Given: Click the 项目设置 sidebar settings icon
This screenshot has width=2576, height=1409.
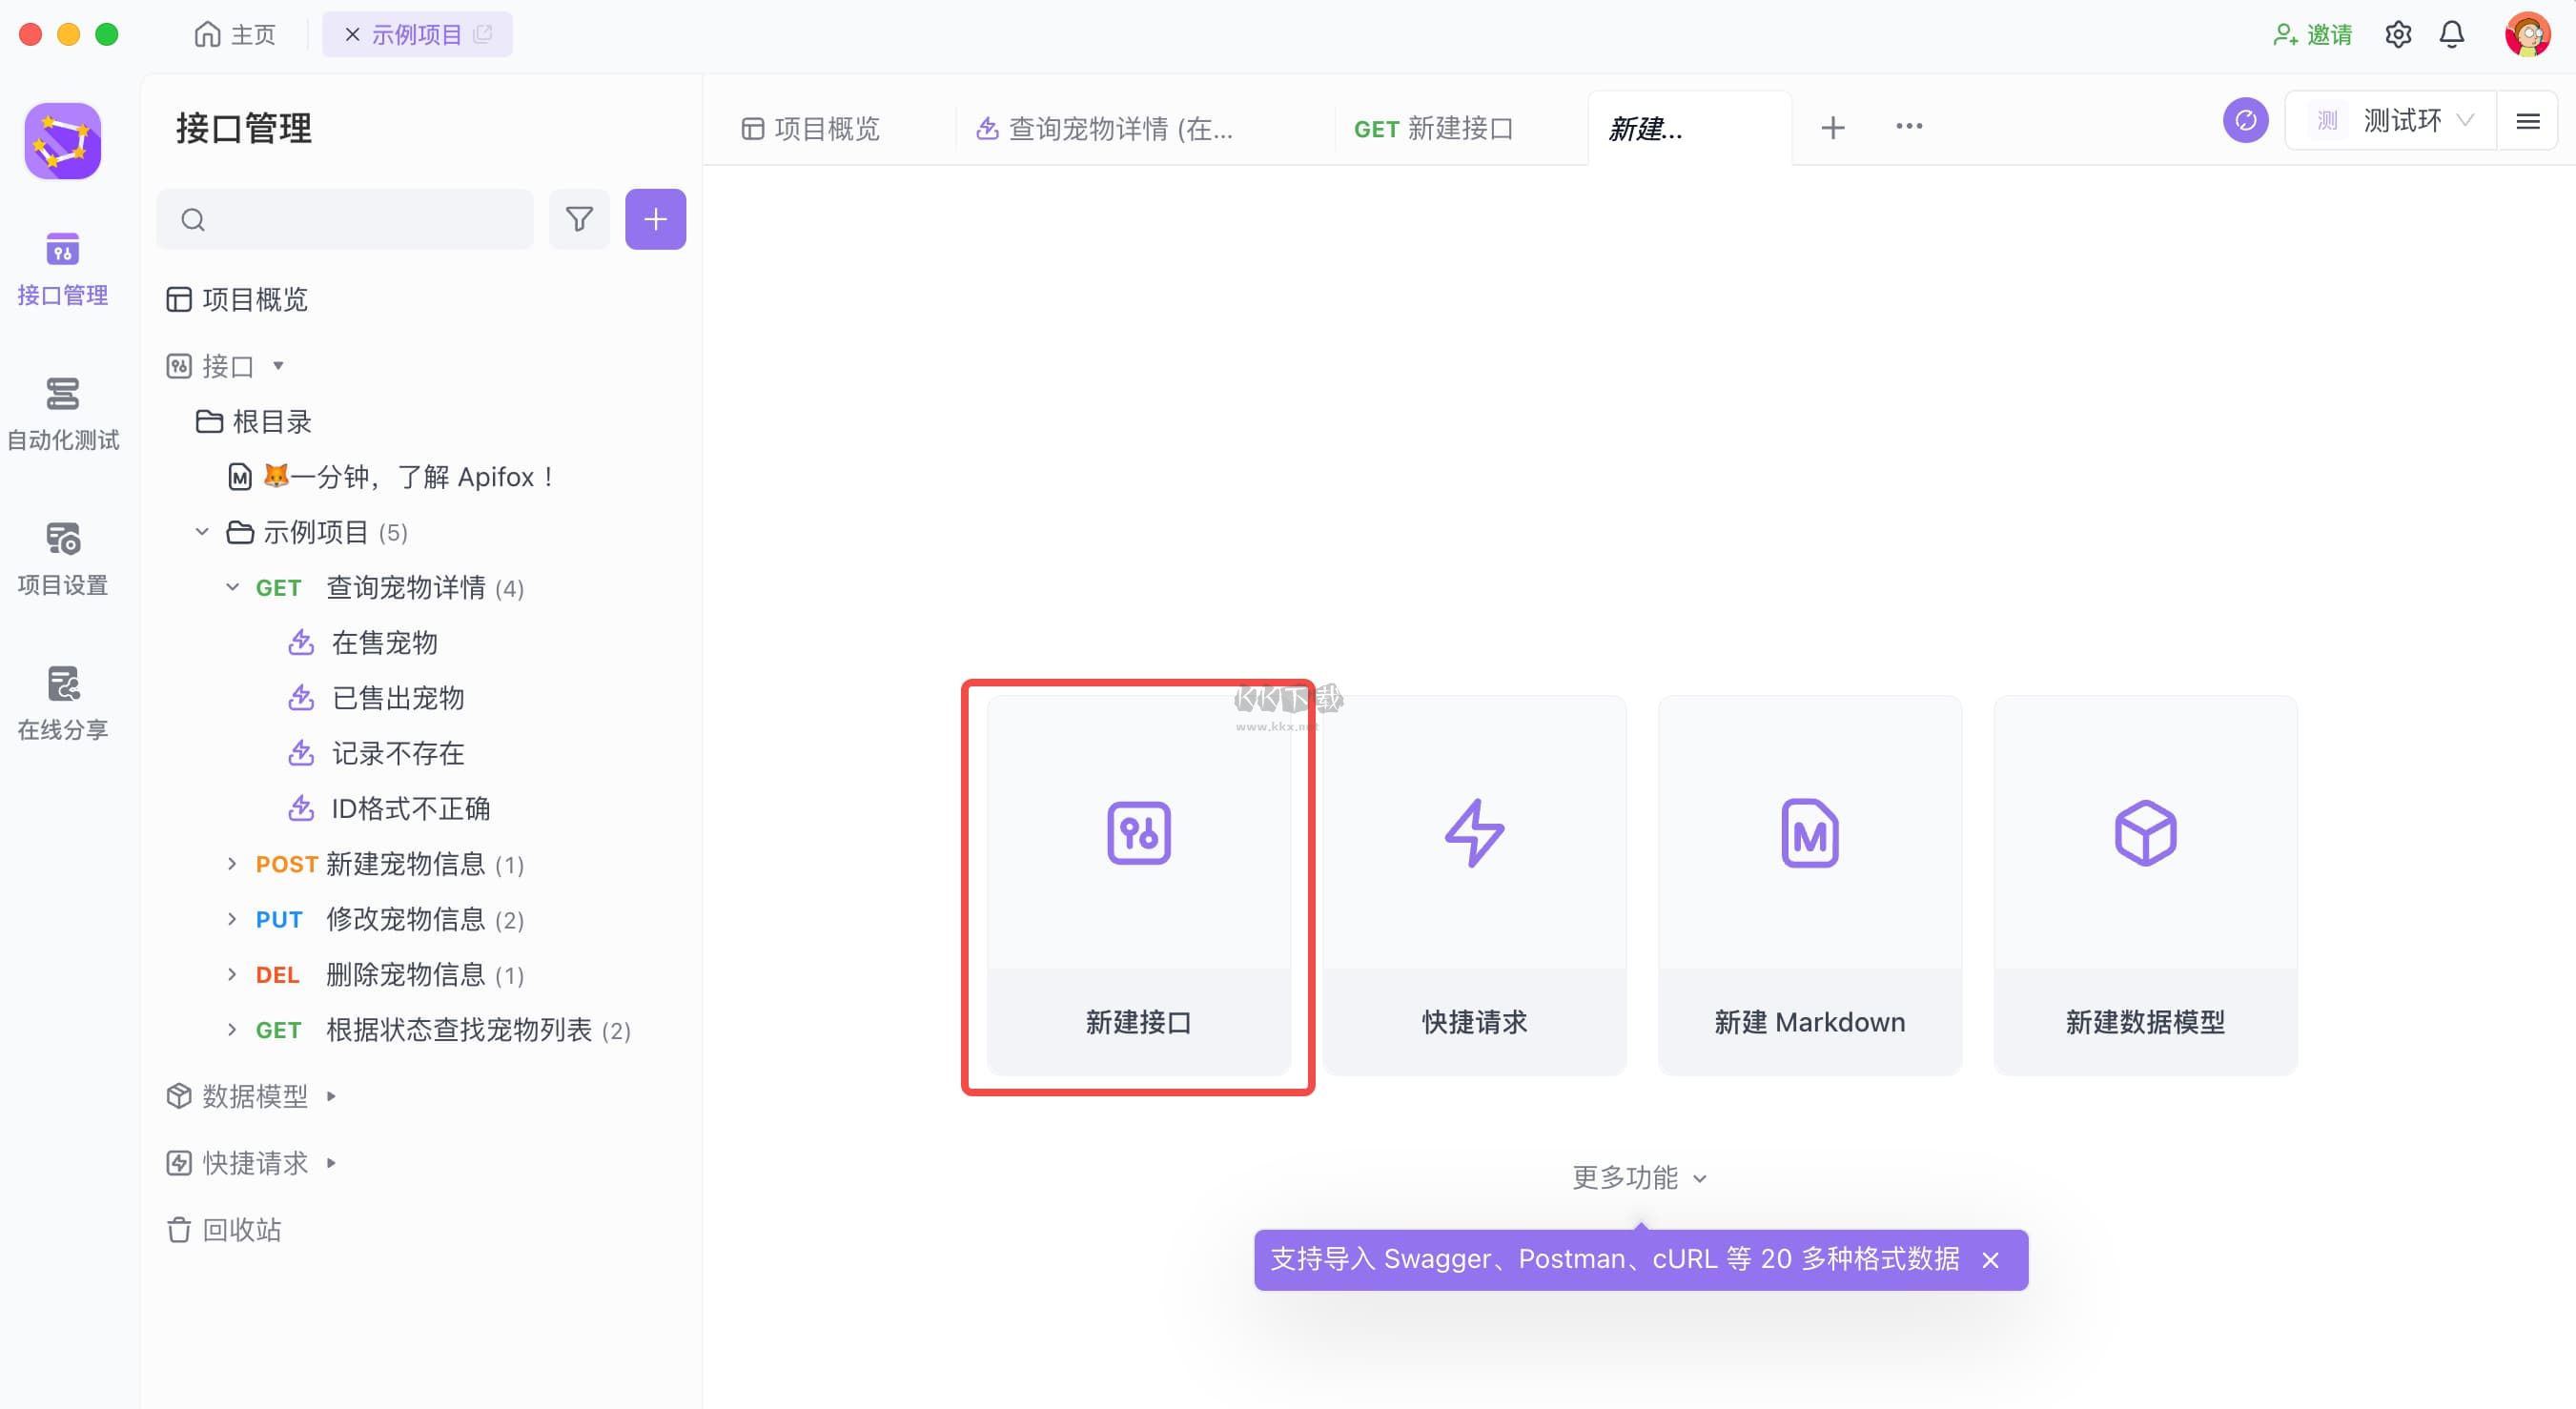Looking at the screenshot, I should [64, 543].
